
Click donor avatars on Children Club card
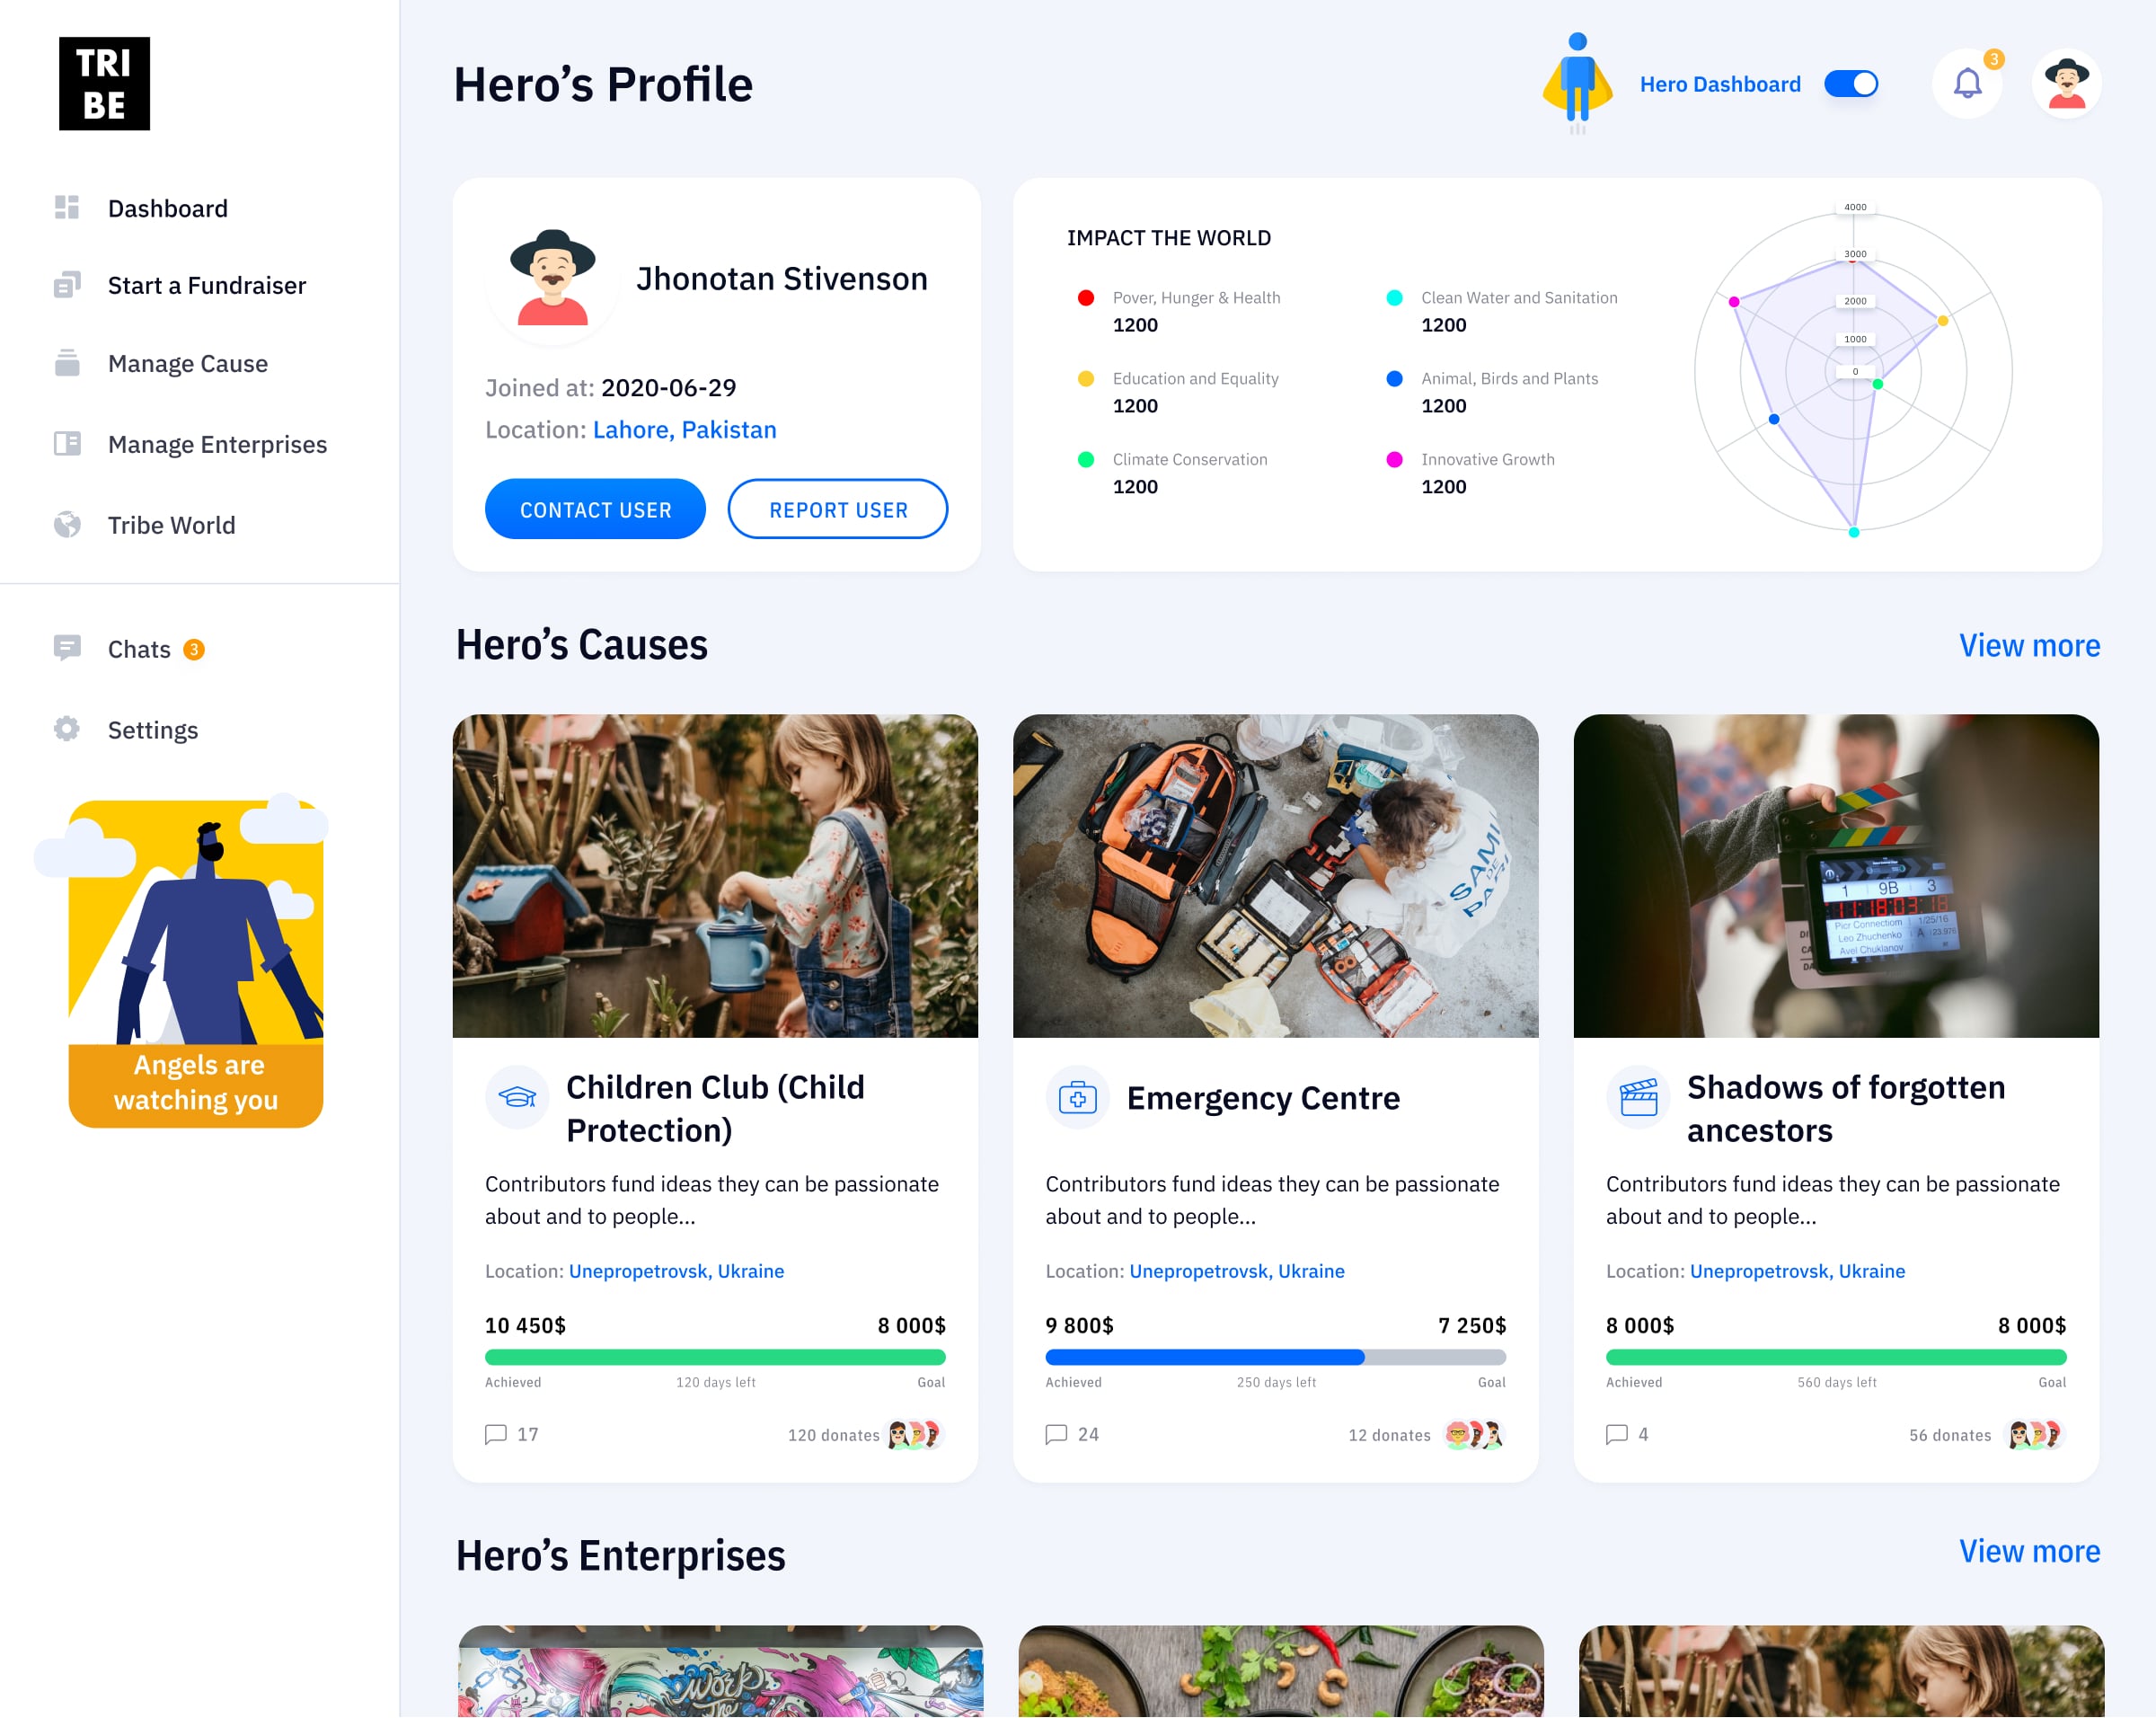(915, 1435)
